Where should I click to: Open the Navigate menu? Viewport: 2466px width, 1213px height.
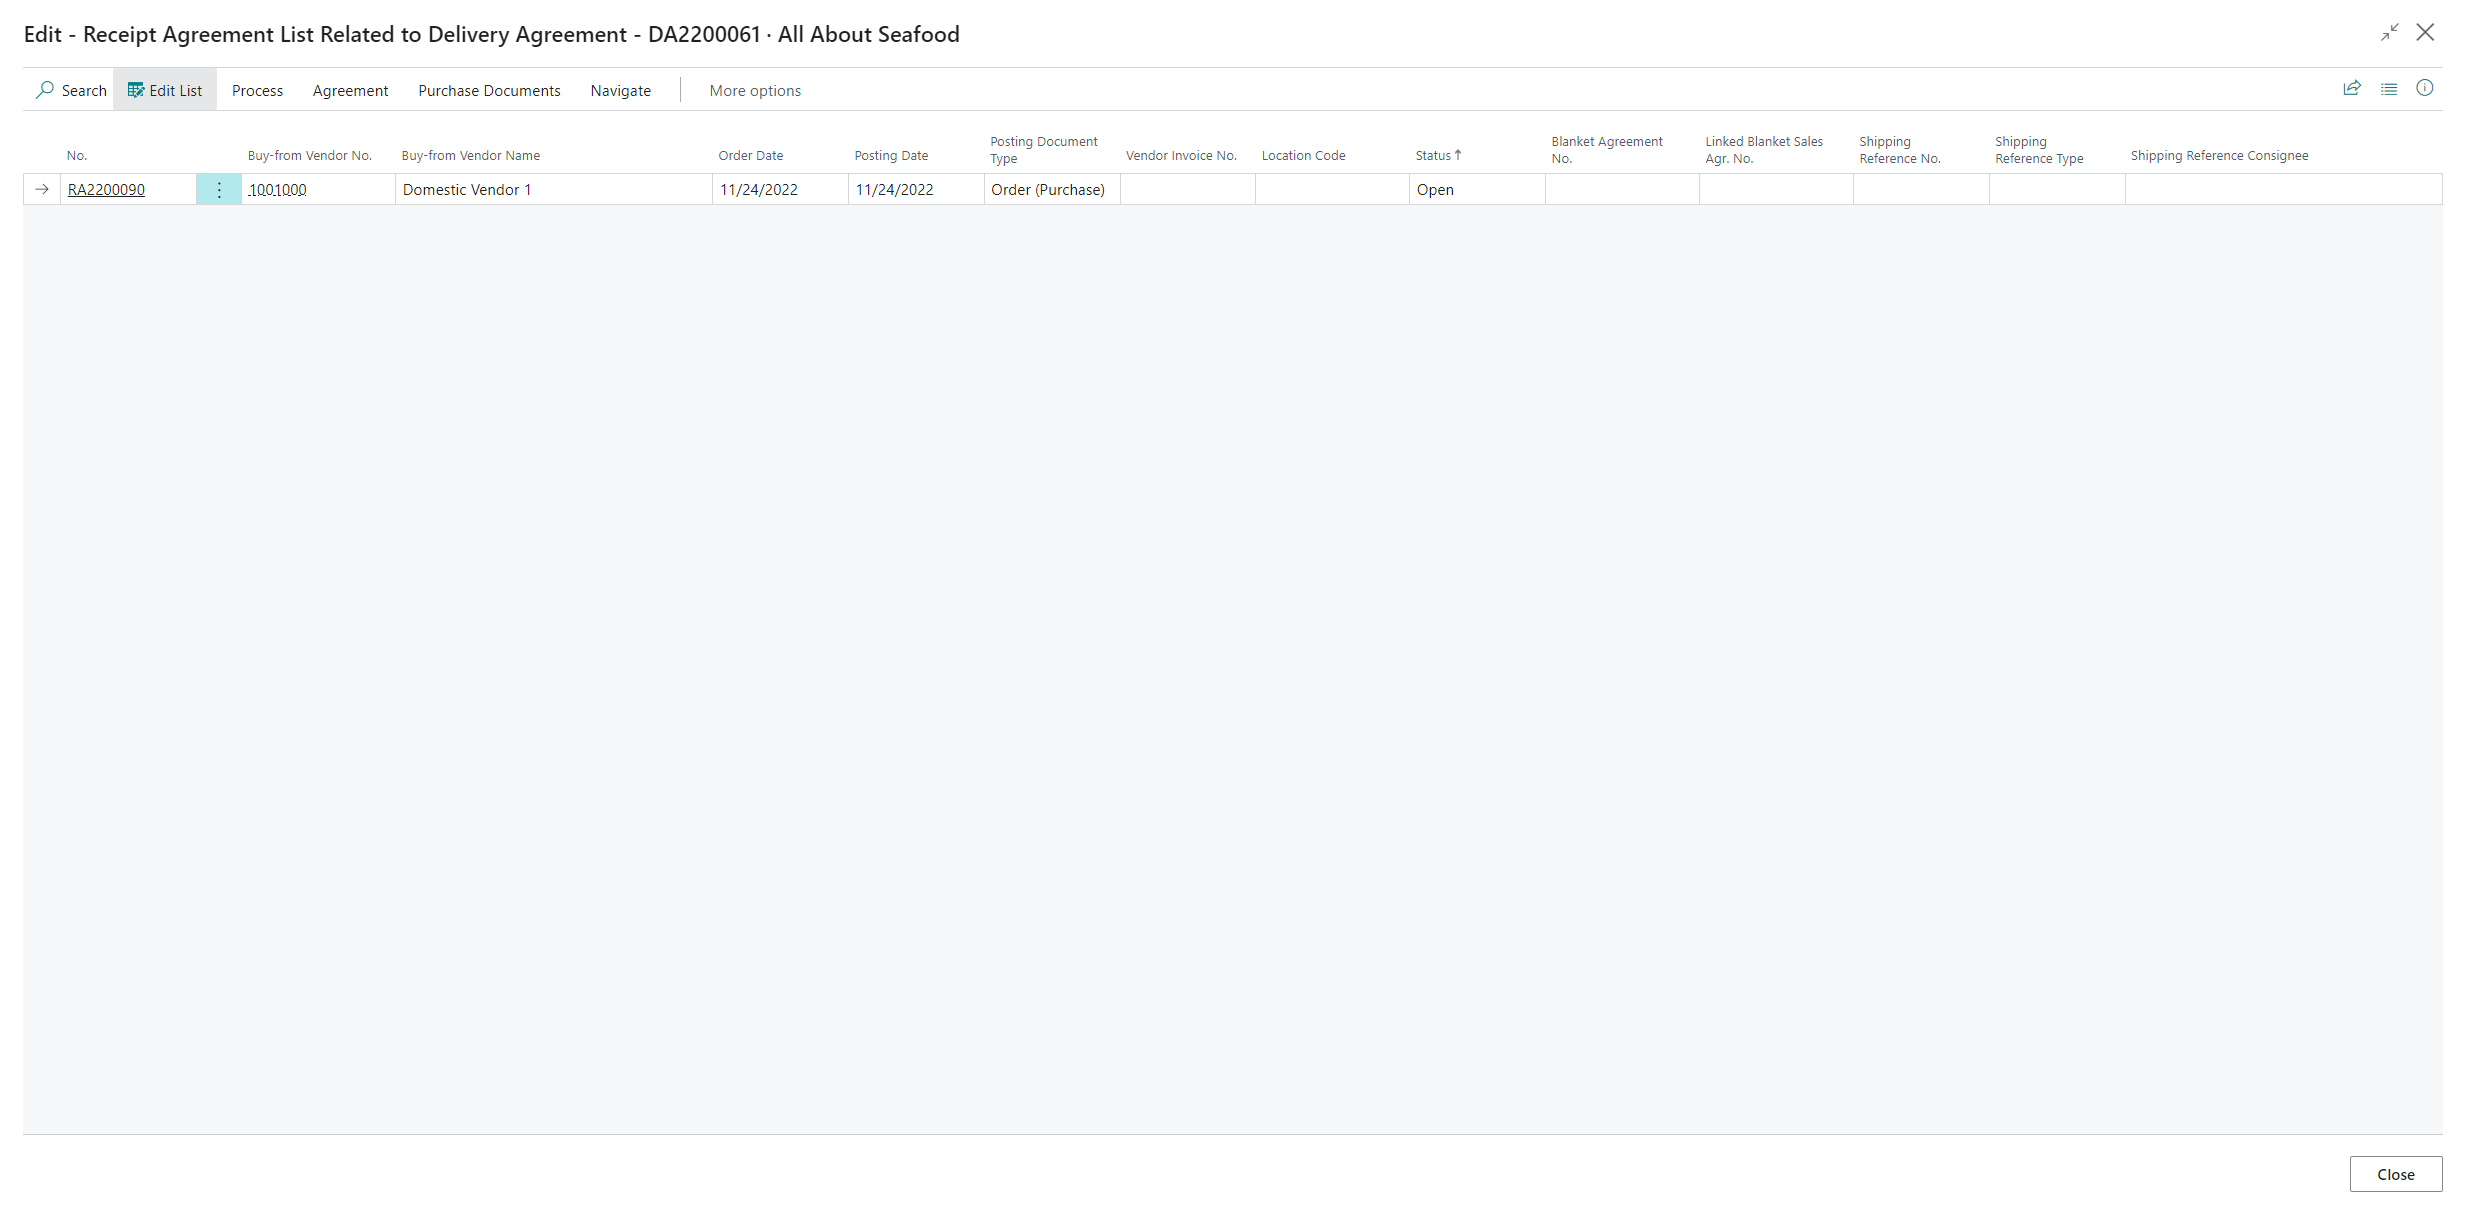(x=621, y=90)
